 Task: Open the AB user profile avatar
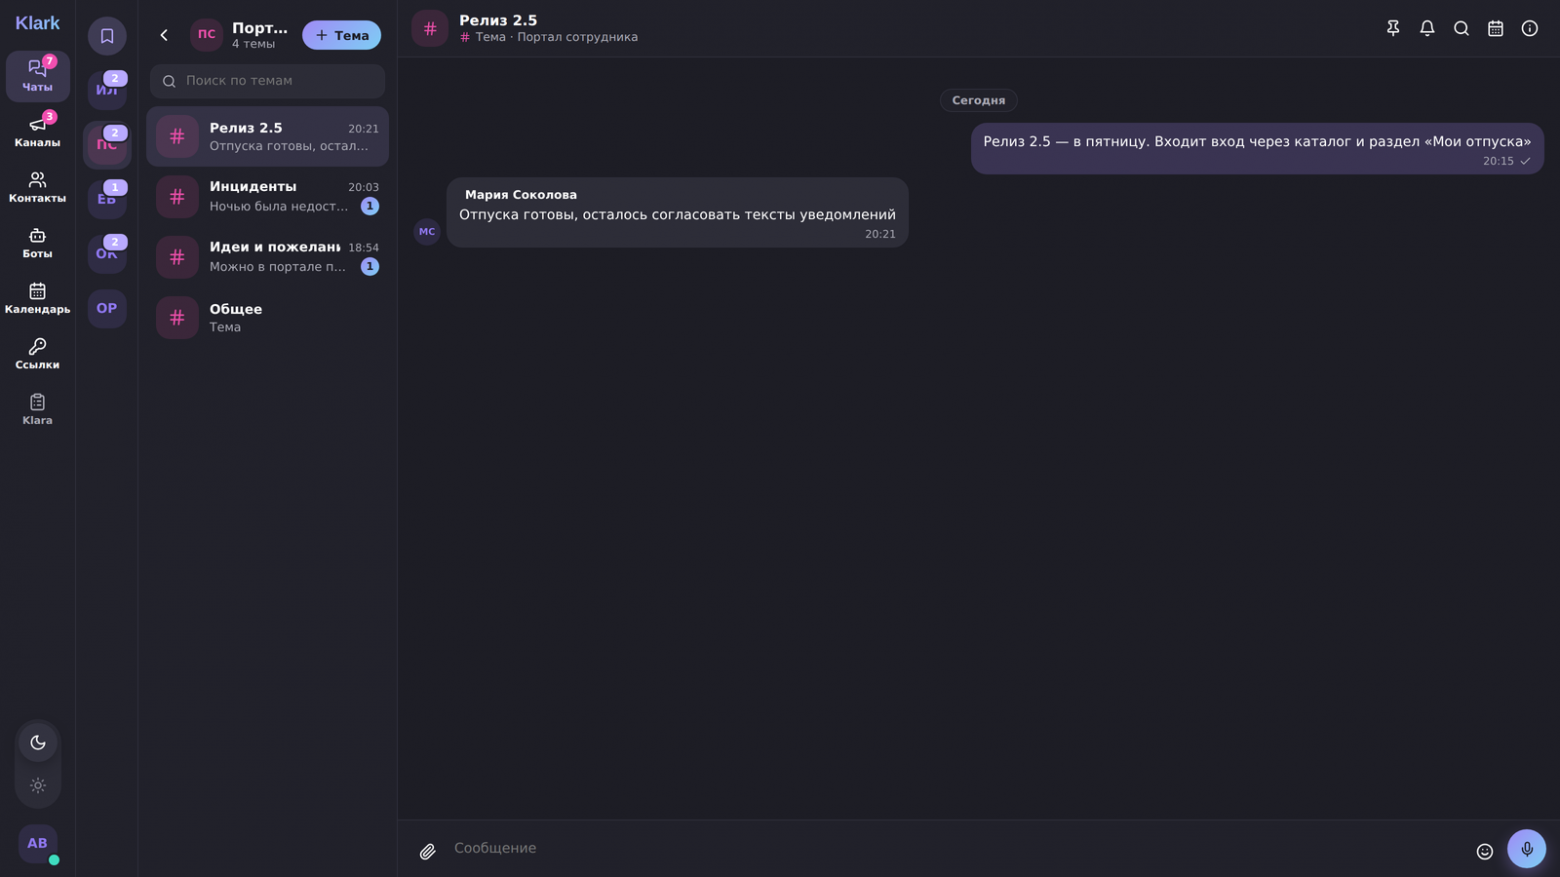(37, 843)
